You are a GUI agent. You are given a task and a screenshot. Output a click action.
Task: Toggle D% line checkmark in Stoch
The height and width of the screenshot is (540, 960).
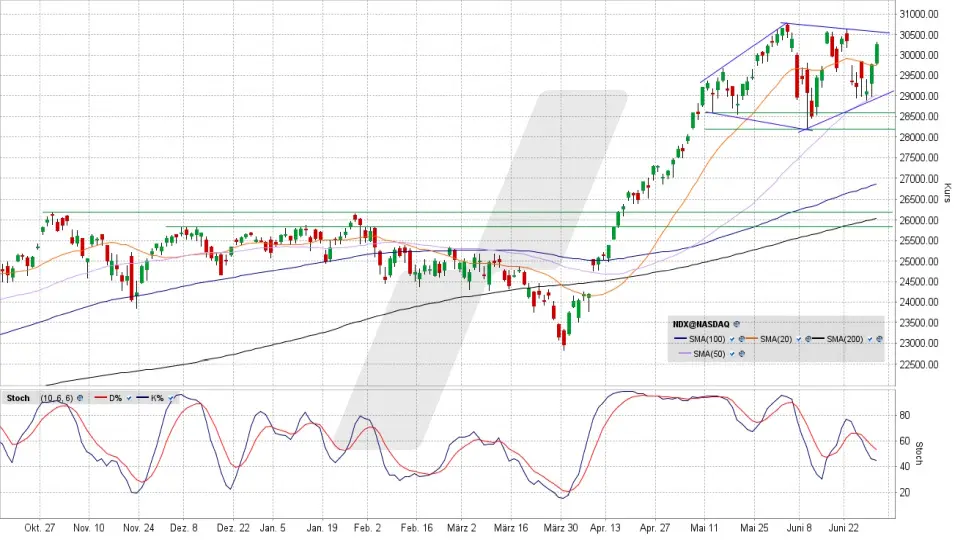point(129,398)
